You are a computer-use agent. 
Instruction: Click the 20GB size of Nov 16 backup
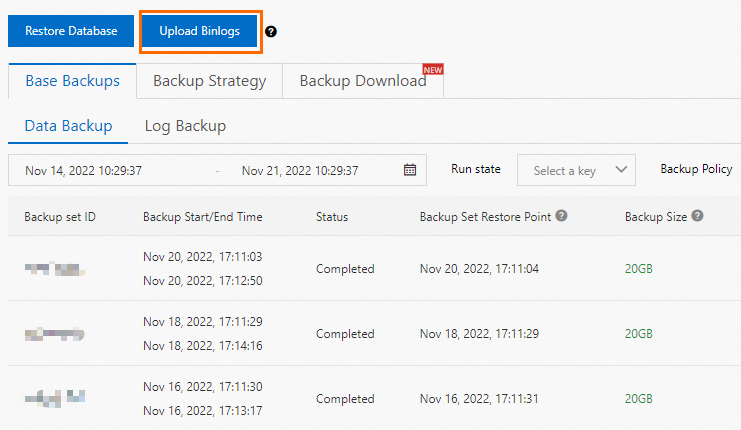[x=638, y=398]
